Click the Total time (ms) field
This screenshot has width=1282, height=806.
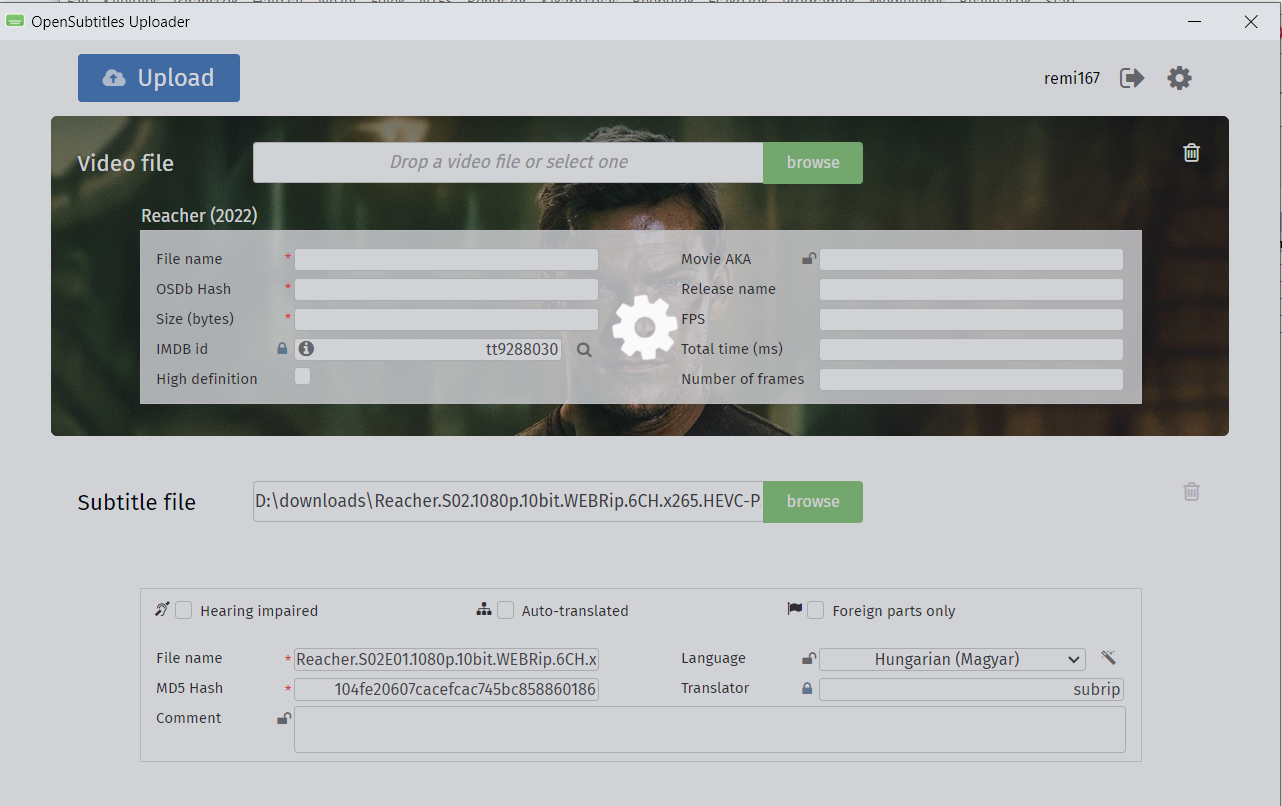point(971,349)
